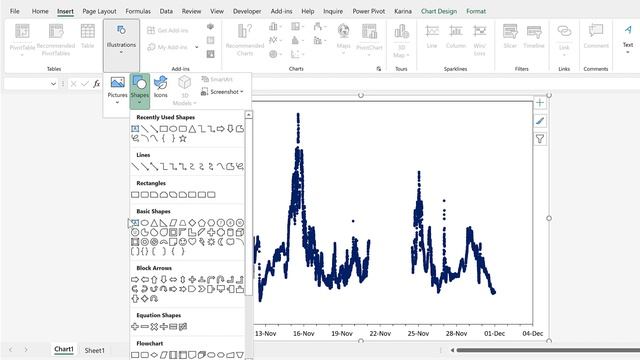Select the Chevron in Block Arrows
The width and height of the screenshot is (640, 360).
point(202,289)
